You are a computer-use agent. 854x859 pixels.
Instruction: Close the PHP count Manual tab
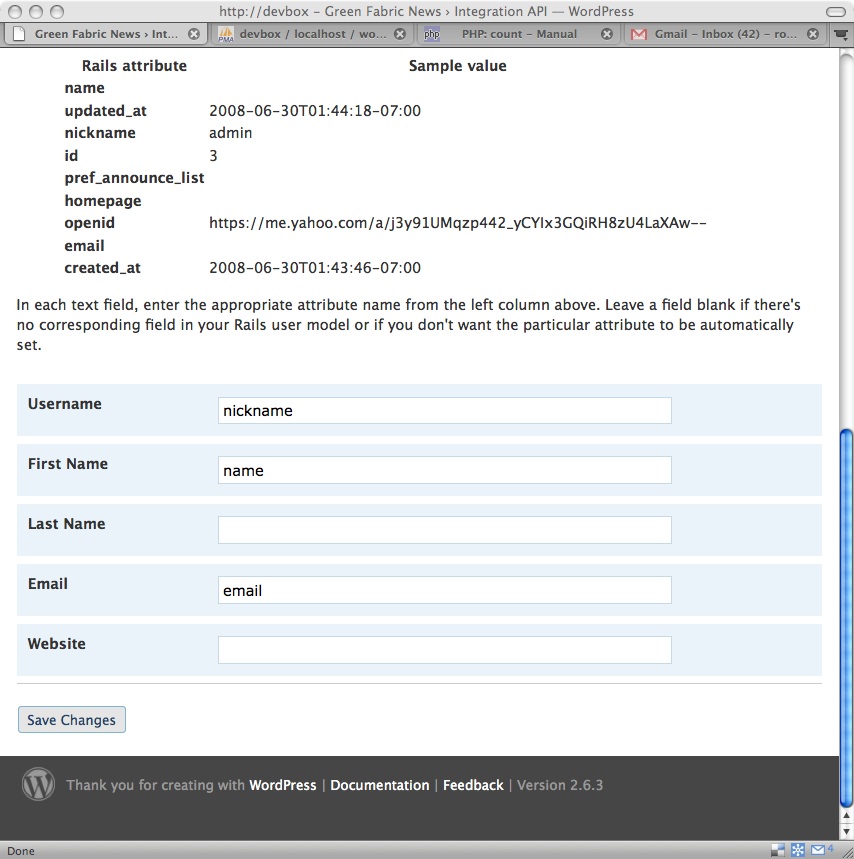[607, 34]
